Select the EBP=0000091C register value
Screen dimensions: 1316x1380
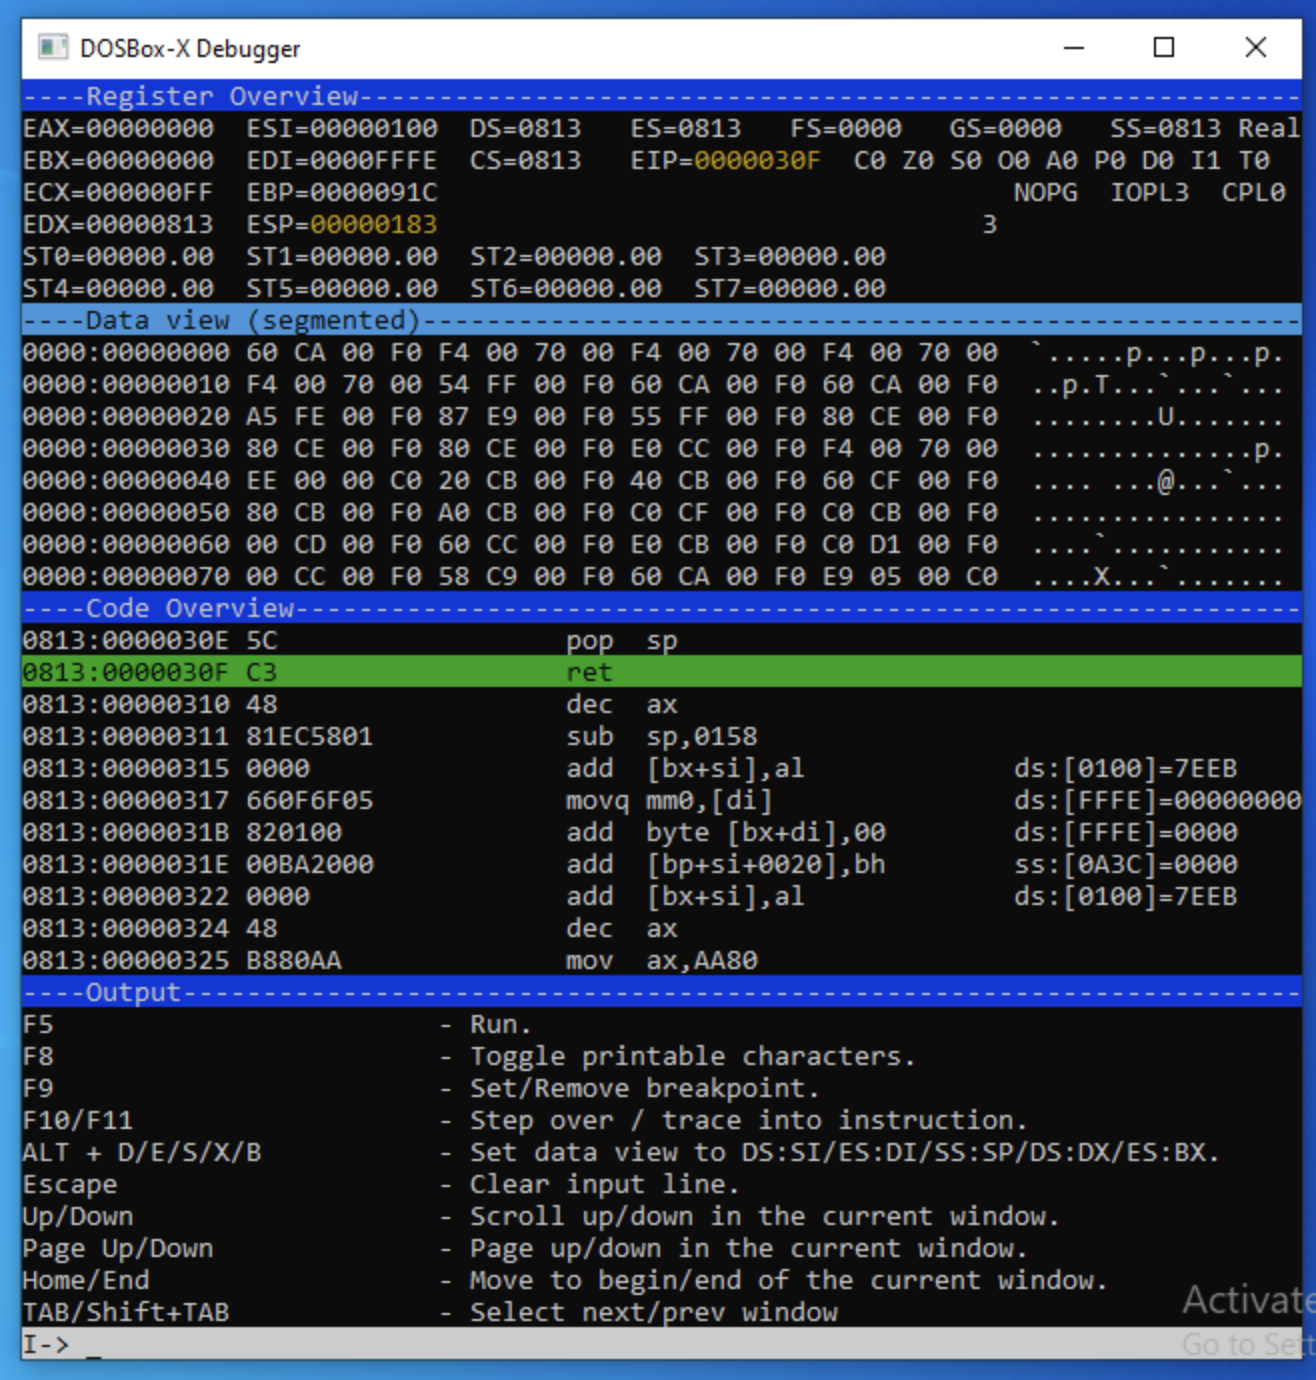coord(342,192)
